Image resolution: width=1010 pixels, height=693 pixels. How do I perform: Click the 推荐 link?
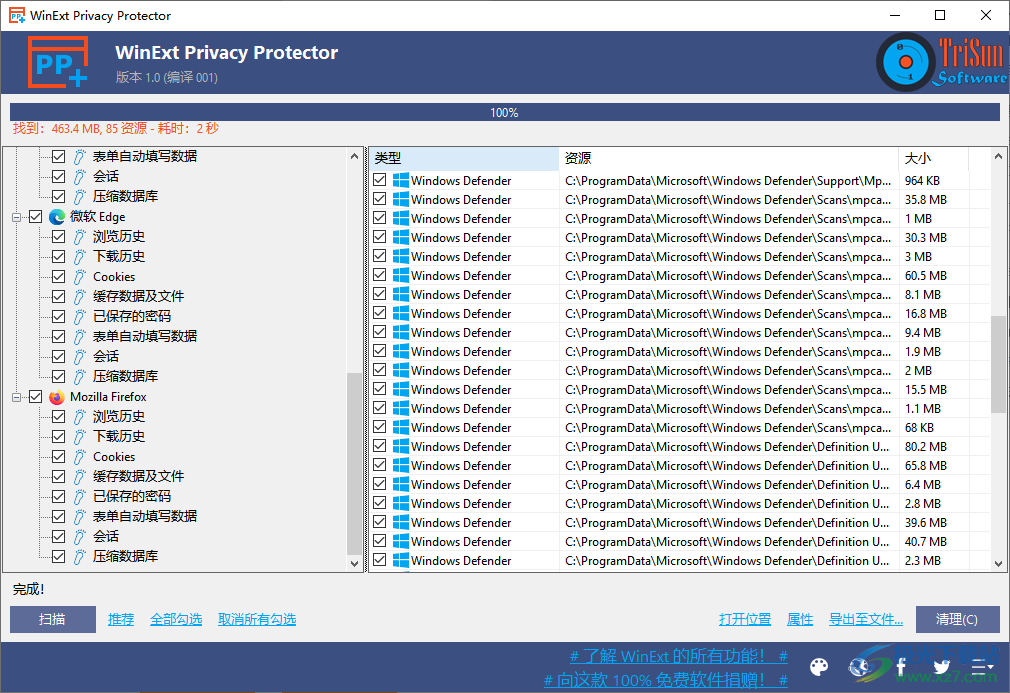pyautogui.click(x=121, y=620)
